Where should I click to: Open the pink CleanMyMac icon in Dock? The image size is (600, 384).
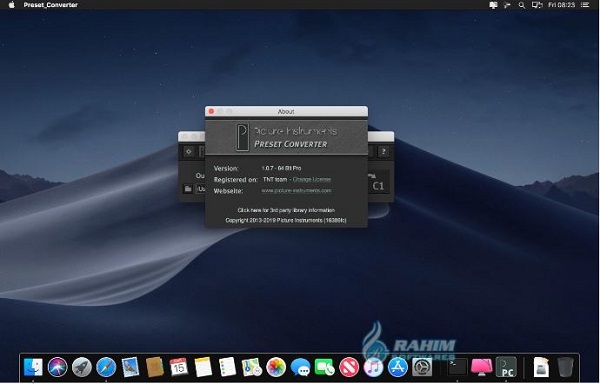click(x=481, y=367)
